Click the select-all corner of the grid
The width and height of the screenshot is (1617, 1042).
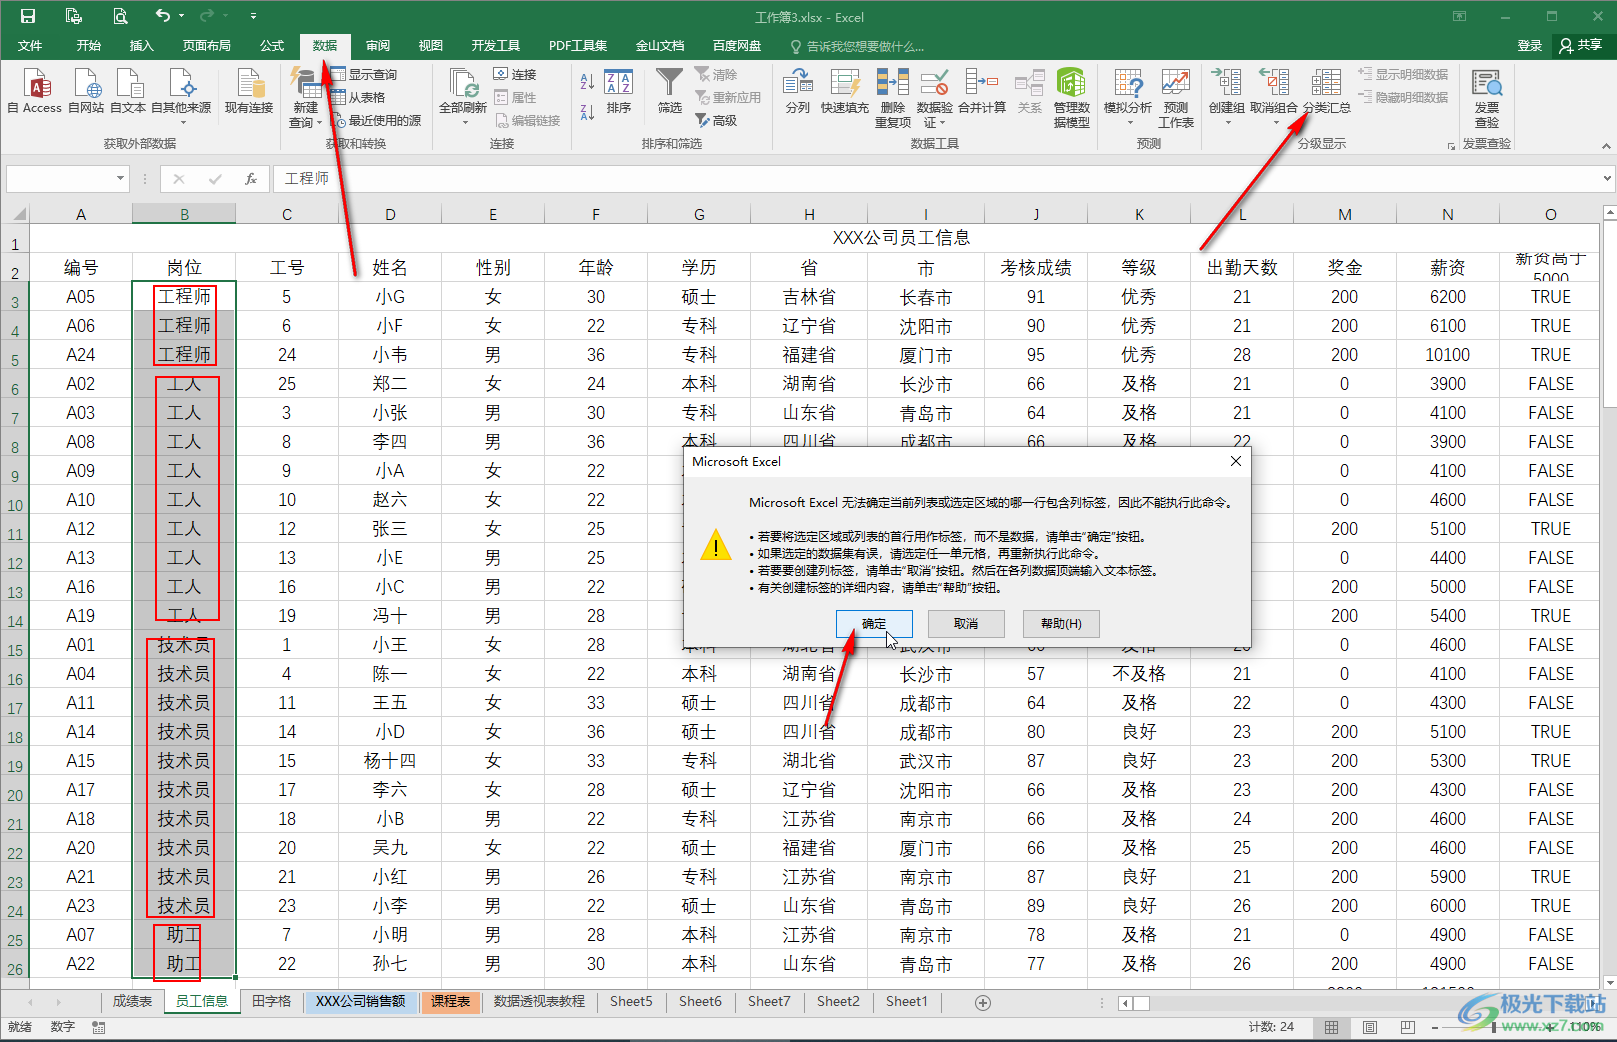17,214
